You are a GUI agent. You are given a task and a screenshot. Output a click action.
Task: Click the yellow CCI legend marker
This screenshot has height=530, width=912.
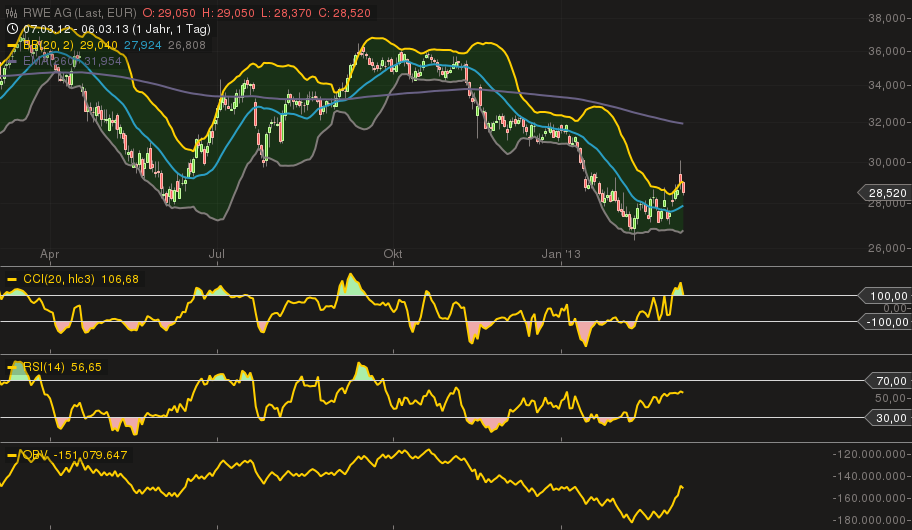(x=12, y=279)
